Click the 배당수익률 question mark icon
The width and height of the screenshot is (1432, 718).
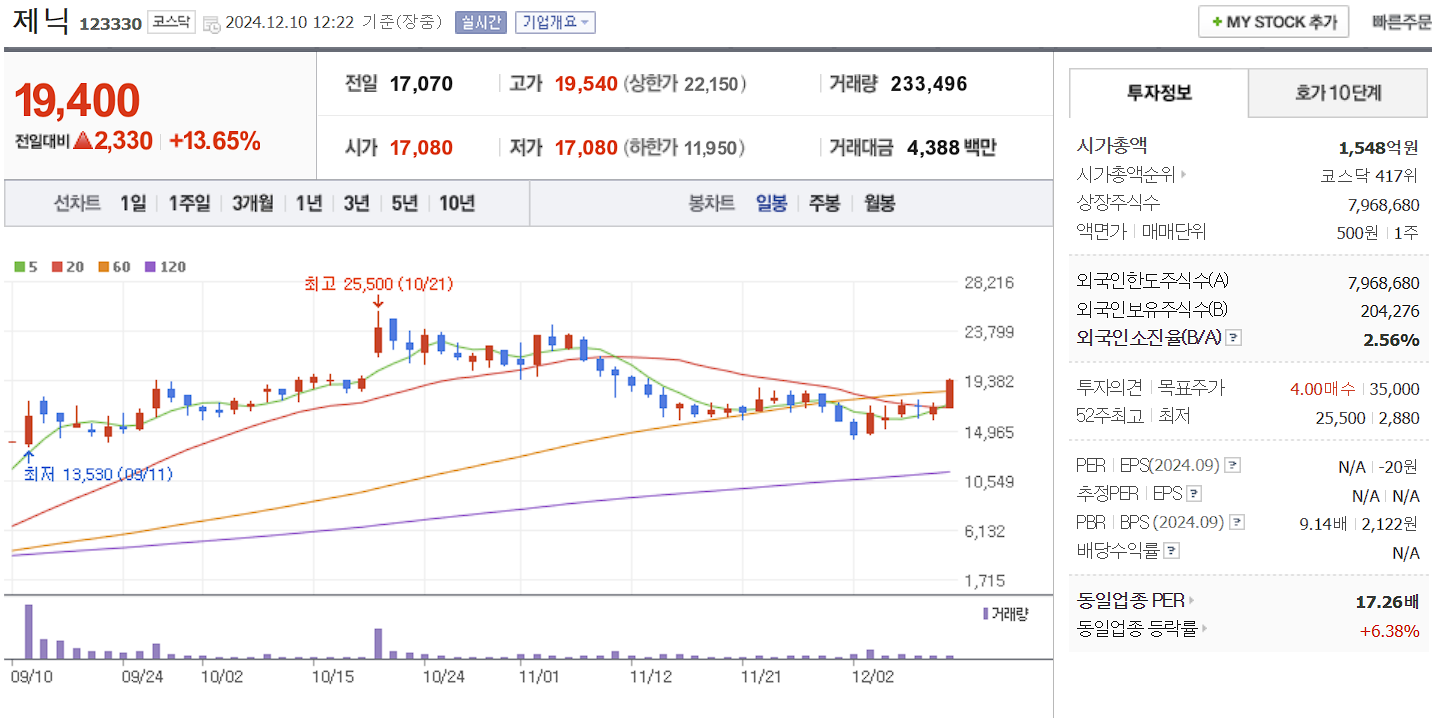(x=1171, y=548)
